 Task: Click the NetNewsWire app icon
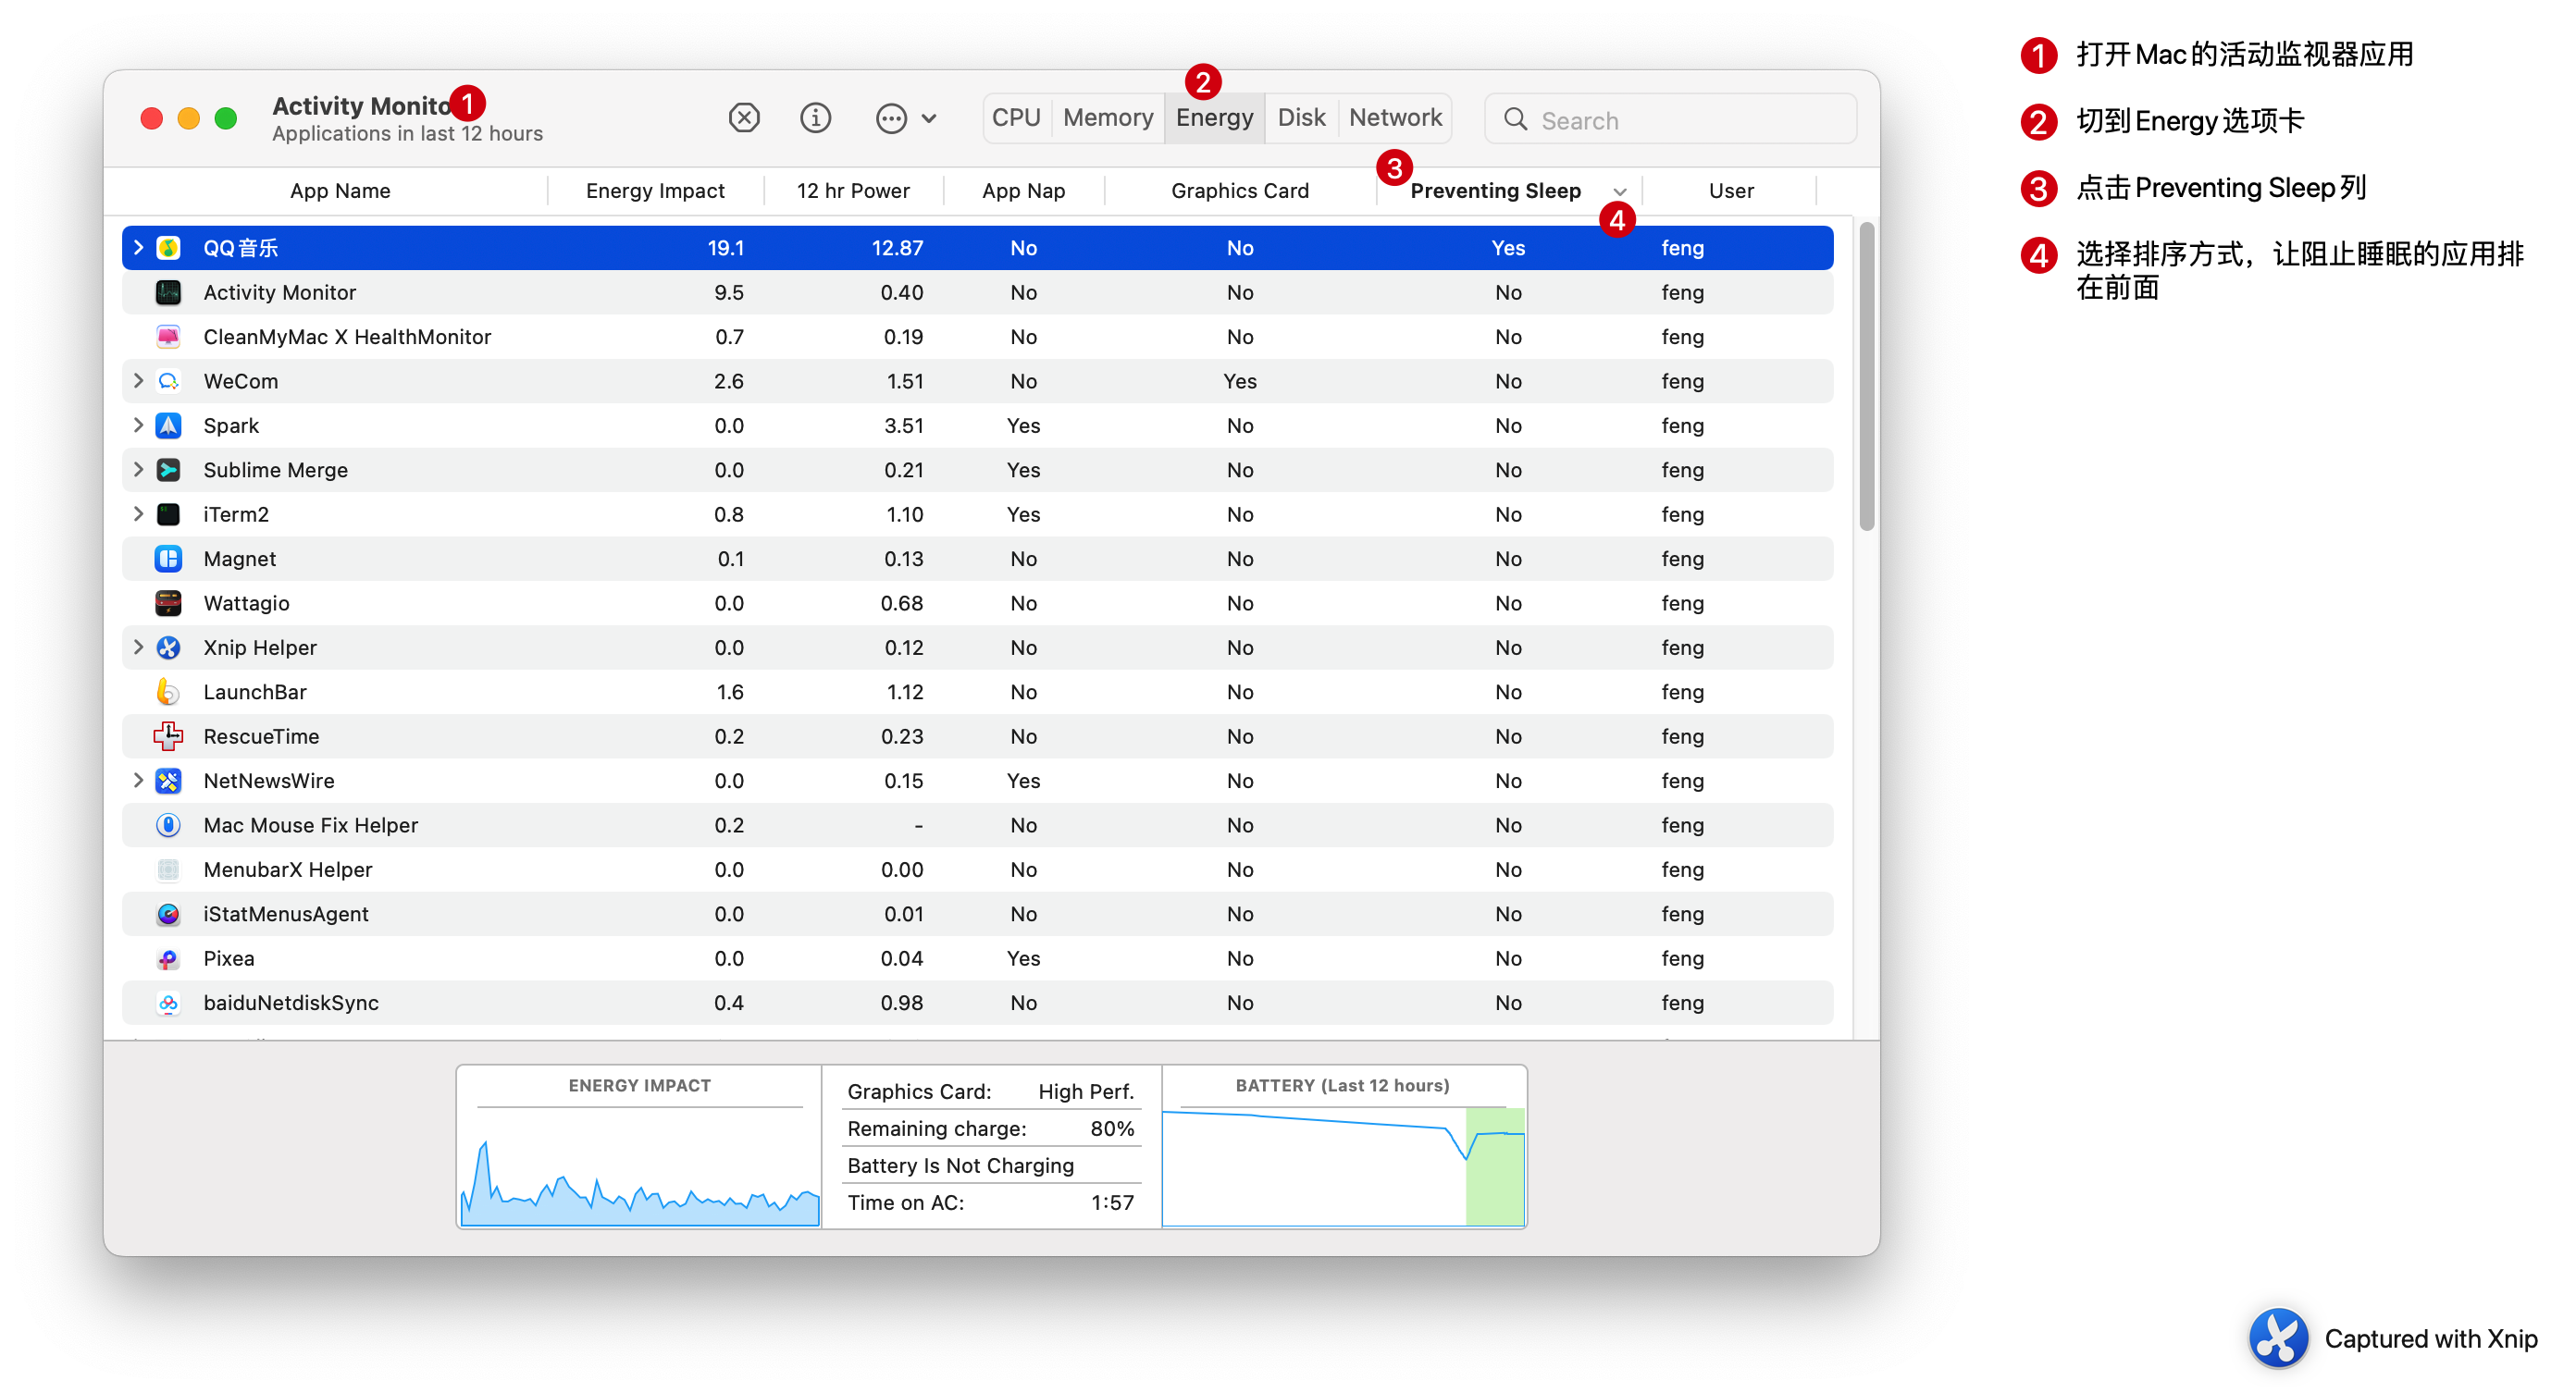[168, 780]
